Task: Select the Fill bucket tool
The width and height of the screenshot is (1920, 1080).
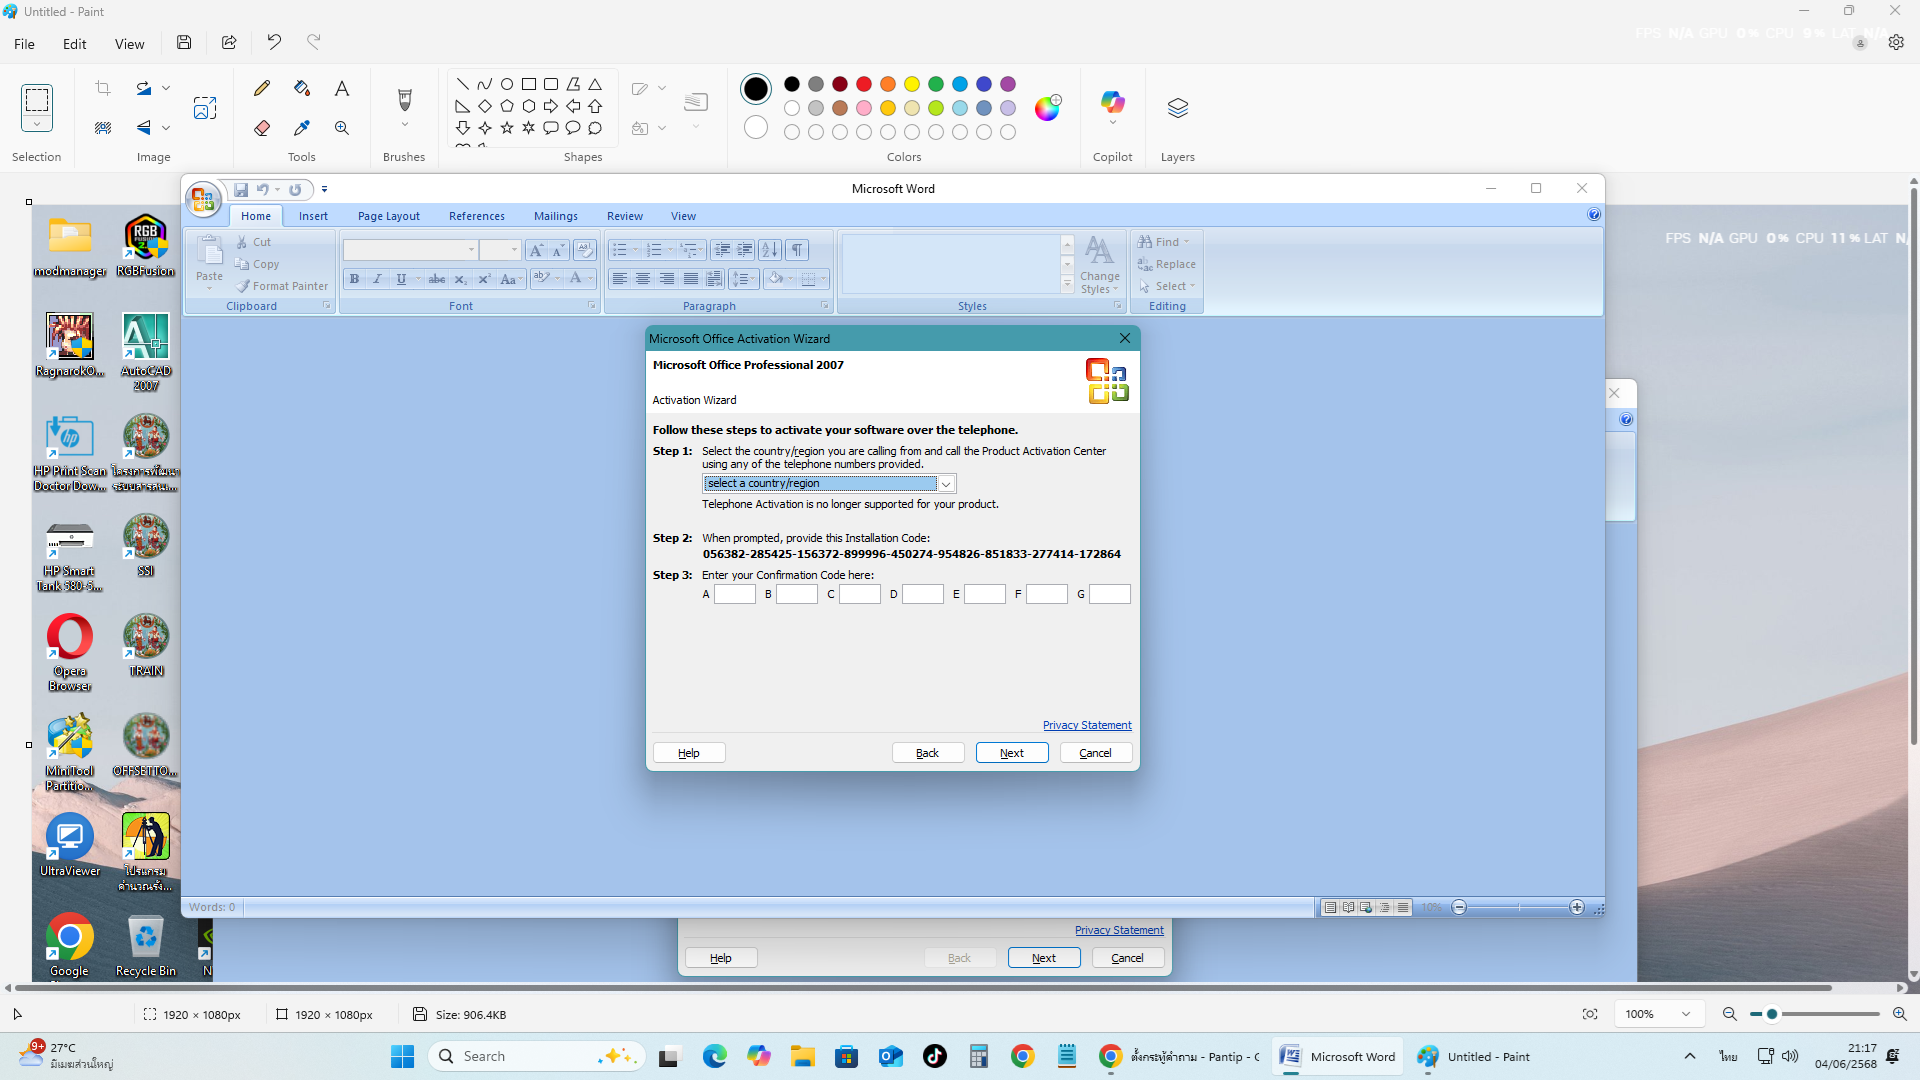Action: coord(302,88)
